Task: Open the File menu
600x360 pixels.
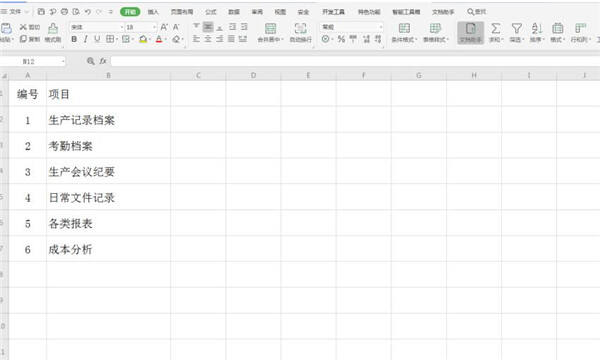Action: pos(15,12)
